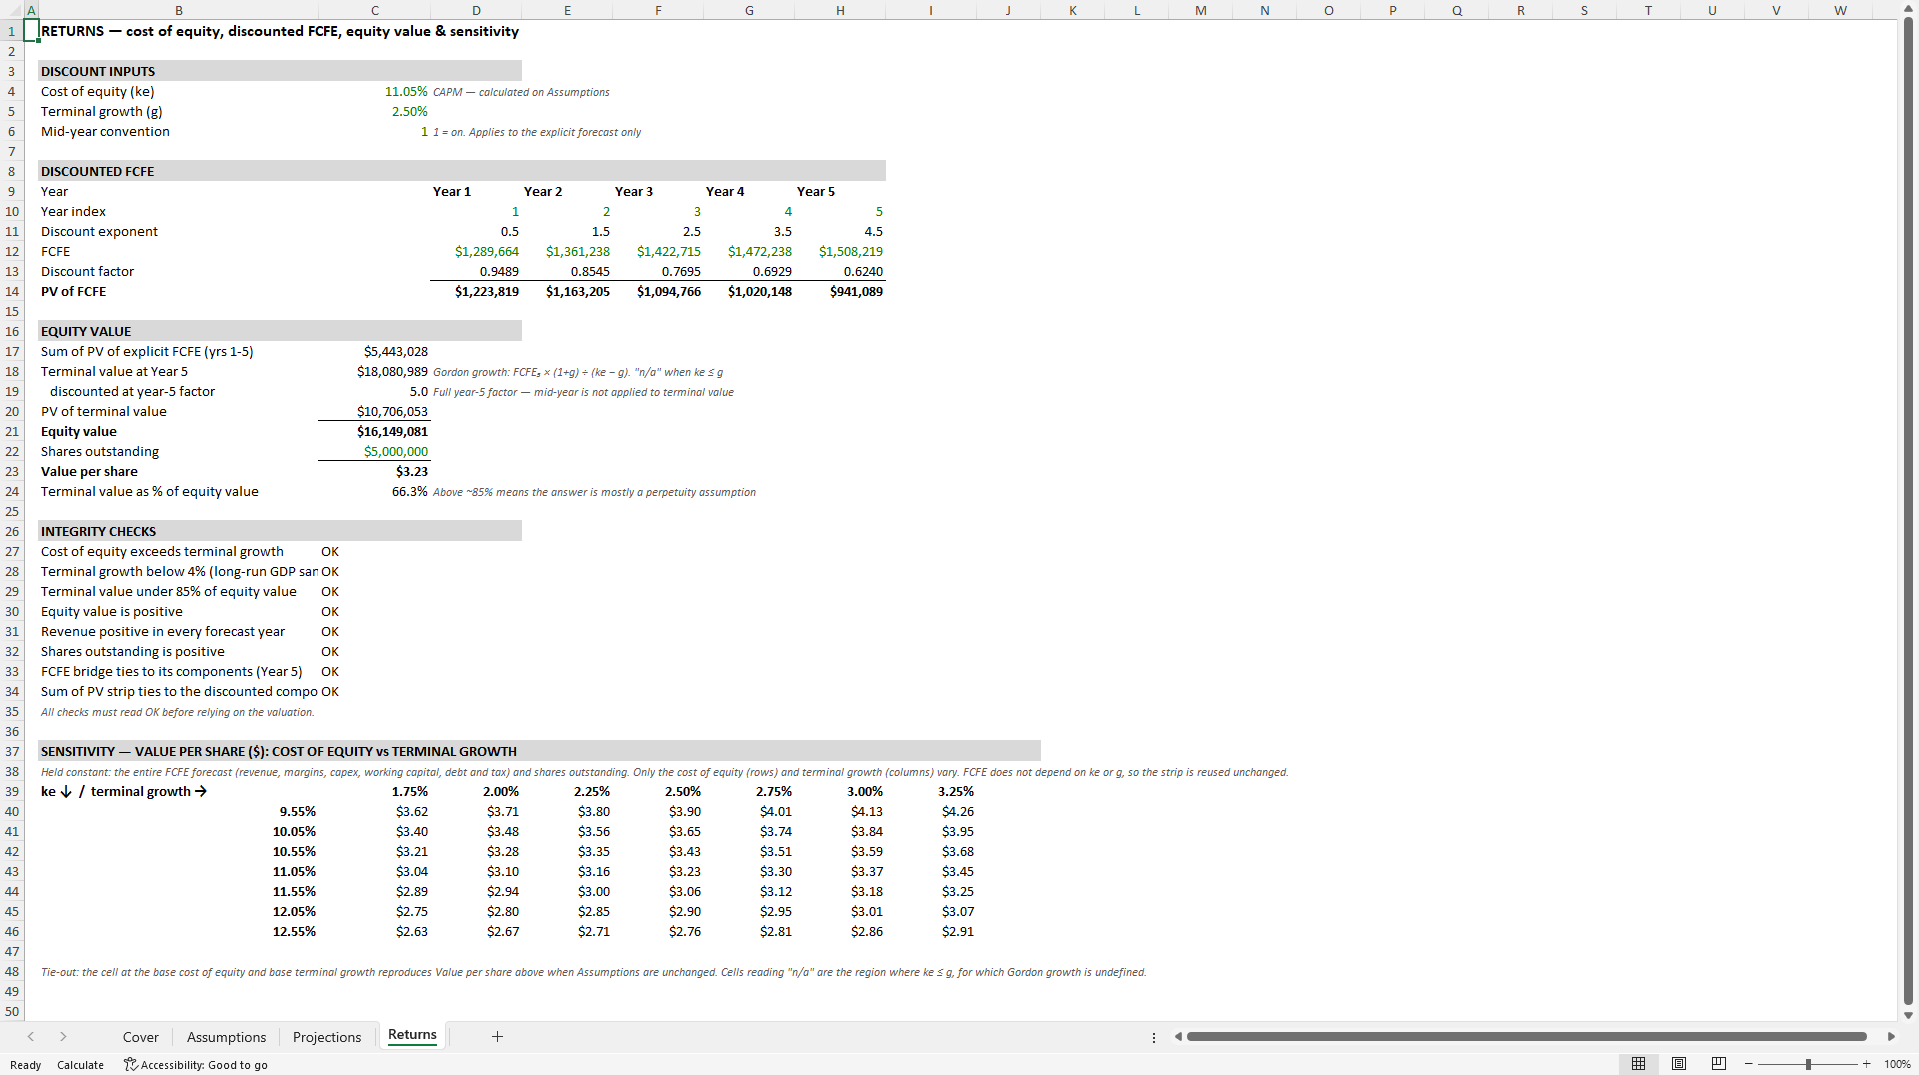Switch to Normal view icon

click(x=1638, y=1064)
